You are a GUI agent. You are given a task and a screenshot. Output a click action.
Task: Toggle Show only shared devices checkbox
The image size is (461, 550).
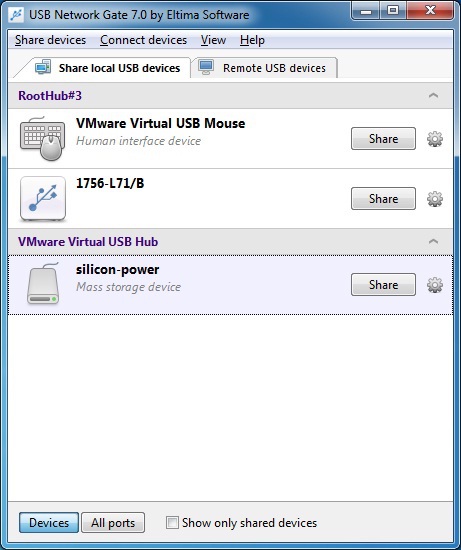coord(172,522)
